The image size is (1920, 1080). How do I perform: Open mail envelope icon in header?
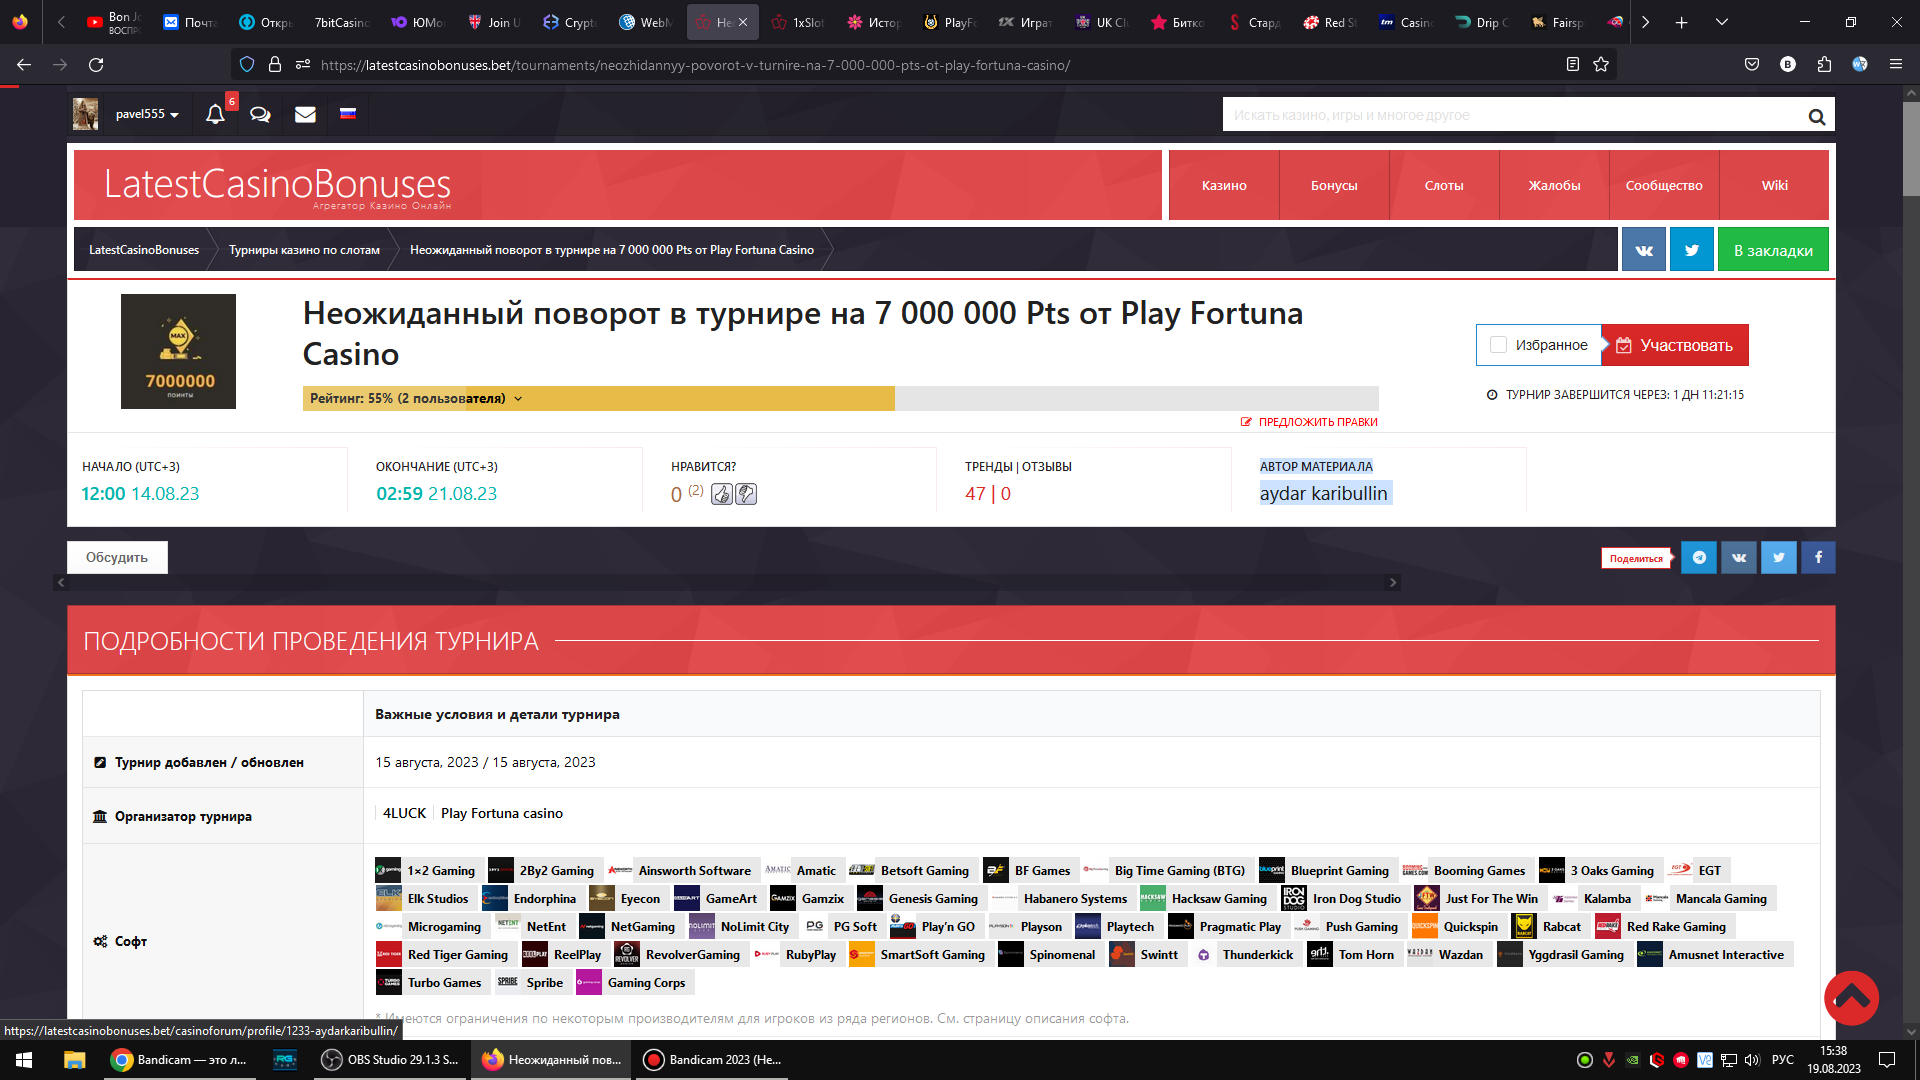click(x=305, y=114)
